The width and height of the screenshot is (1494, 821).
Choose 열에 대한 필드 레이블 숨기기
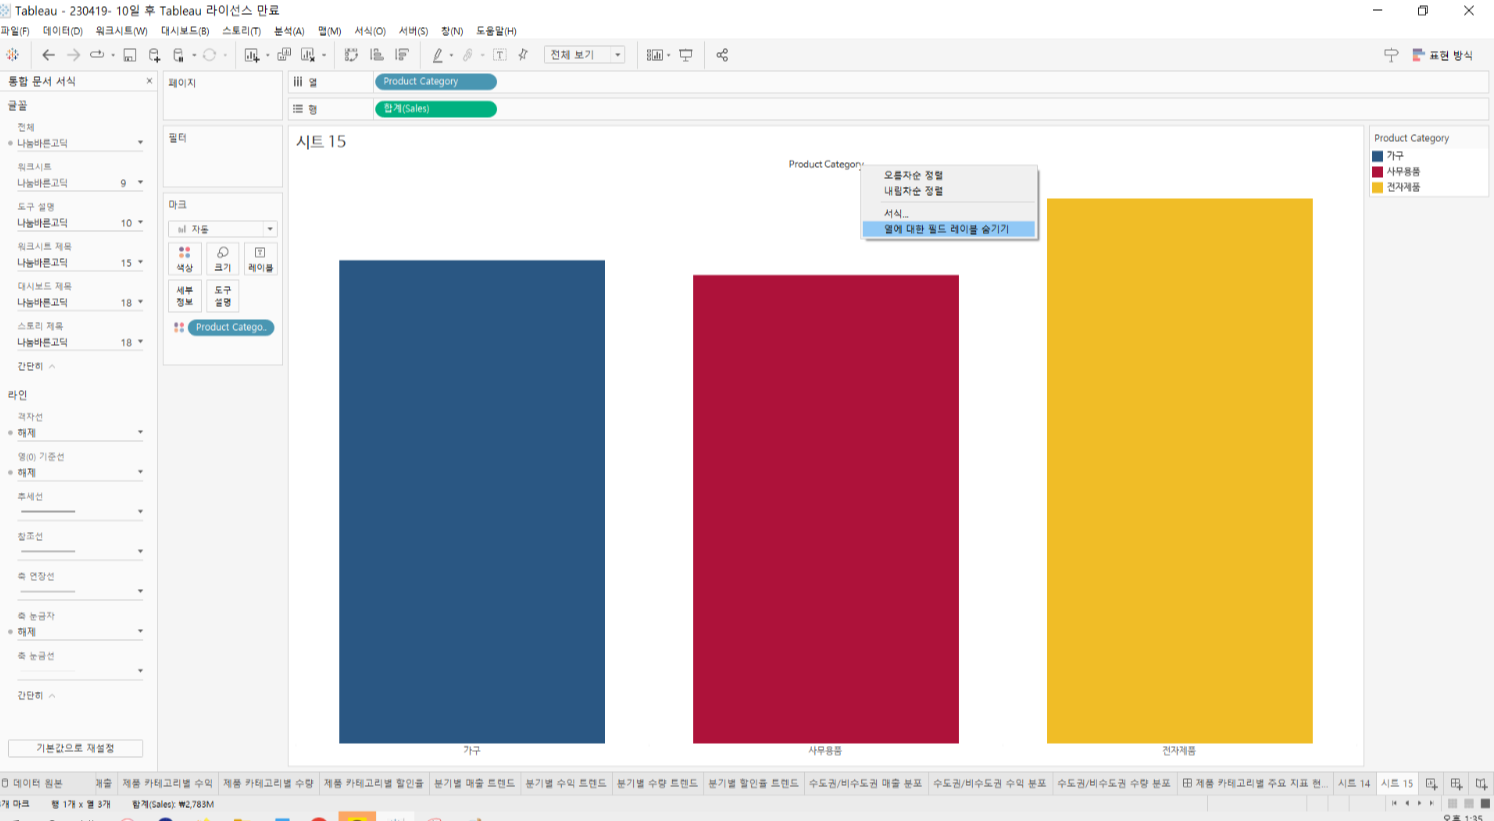click(x=948, y=229)
